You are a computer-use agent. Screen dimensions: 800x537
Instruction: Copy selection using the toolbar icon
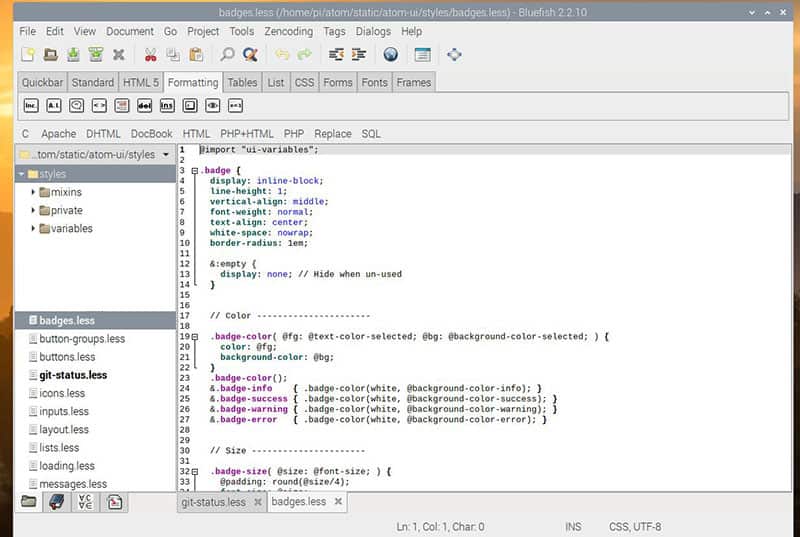(173, 55)
